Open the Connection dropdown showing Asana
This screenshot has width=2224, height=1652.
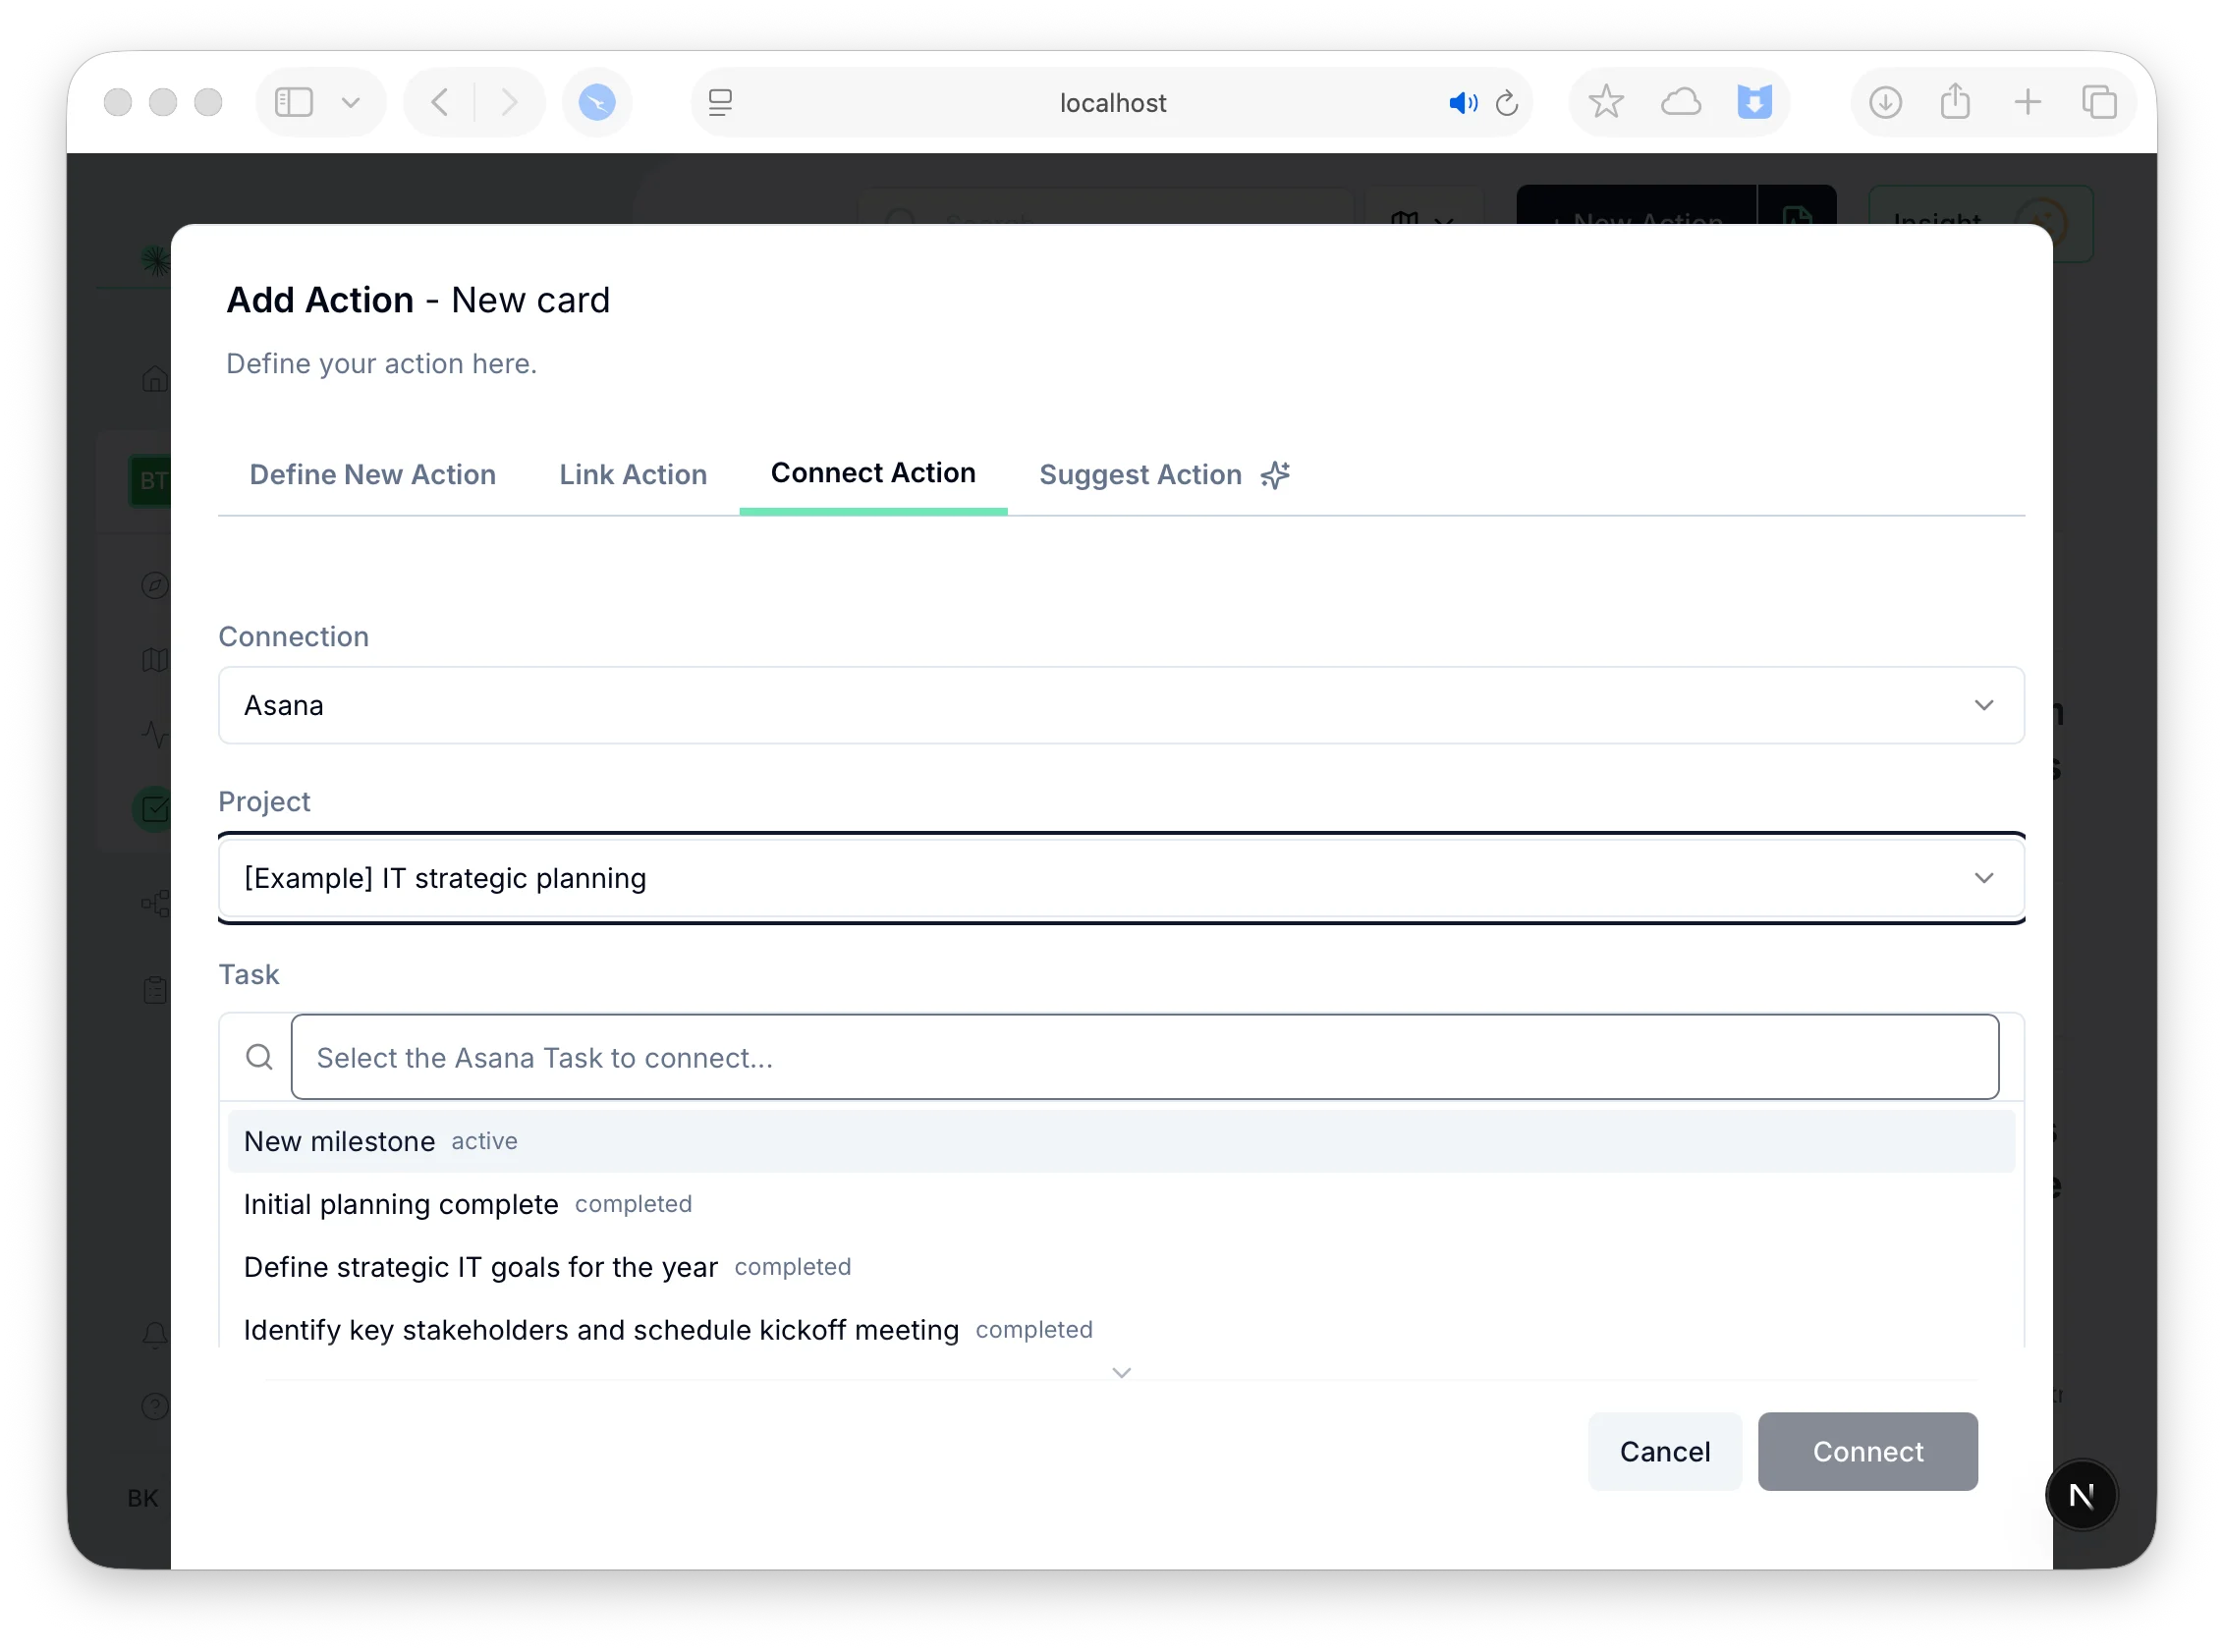1121,705
